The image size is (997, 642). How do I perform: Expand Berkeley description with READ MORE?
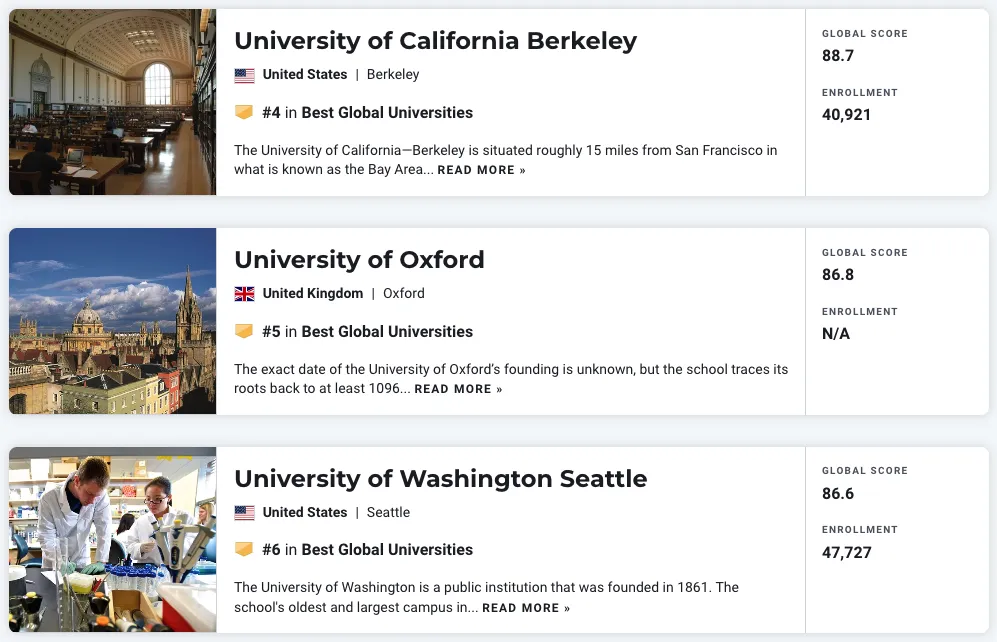pyautogui.click(x=481, y=171)
